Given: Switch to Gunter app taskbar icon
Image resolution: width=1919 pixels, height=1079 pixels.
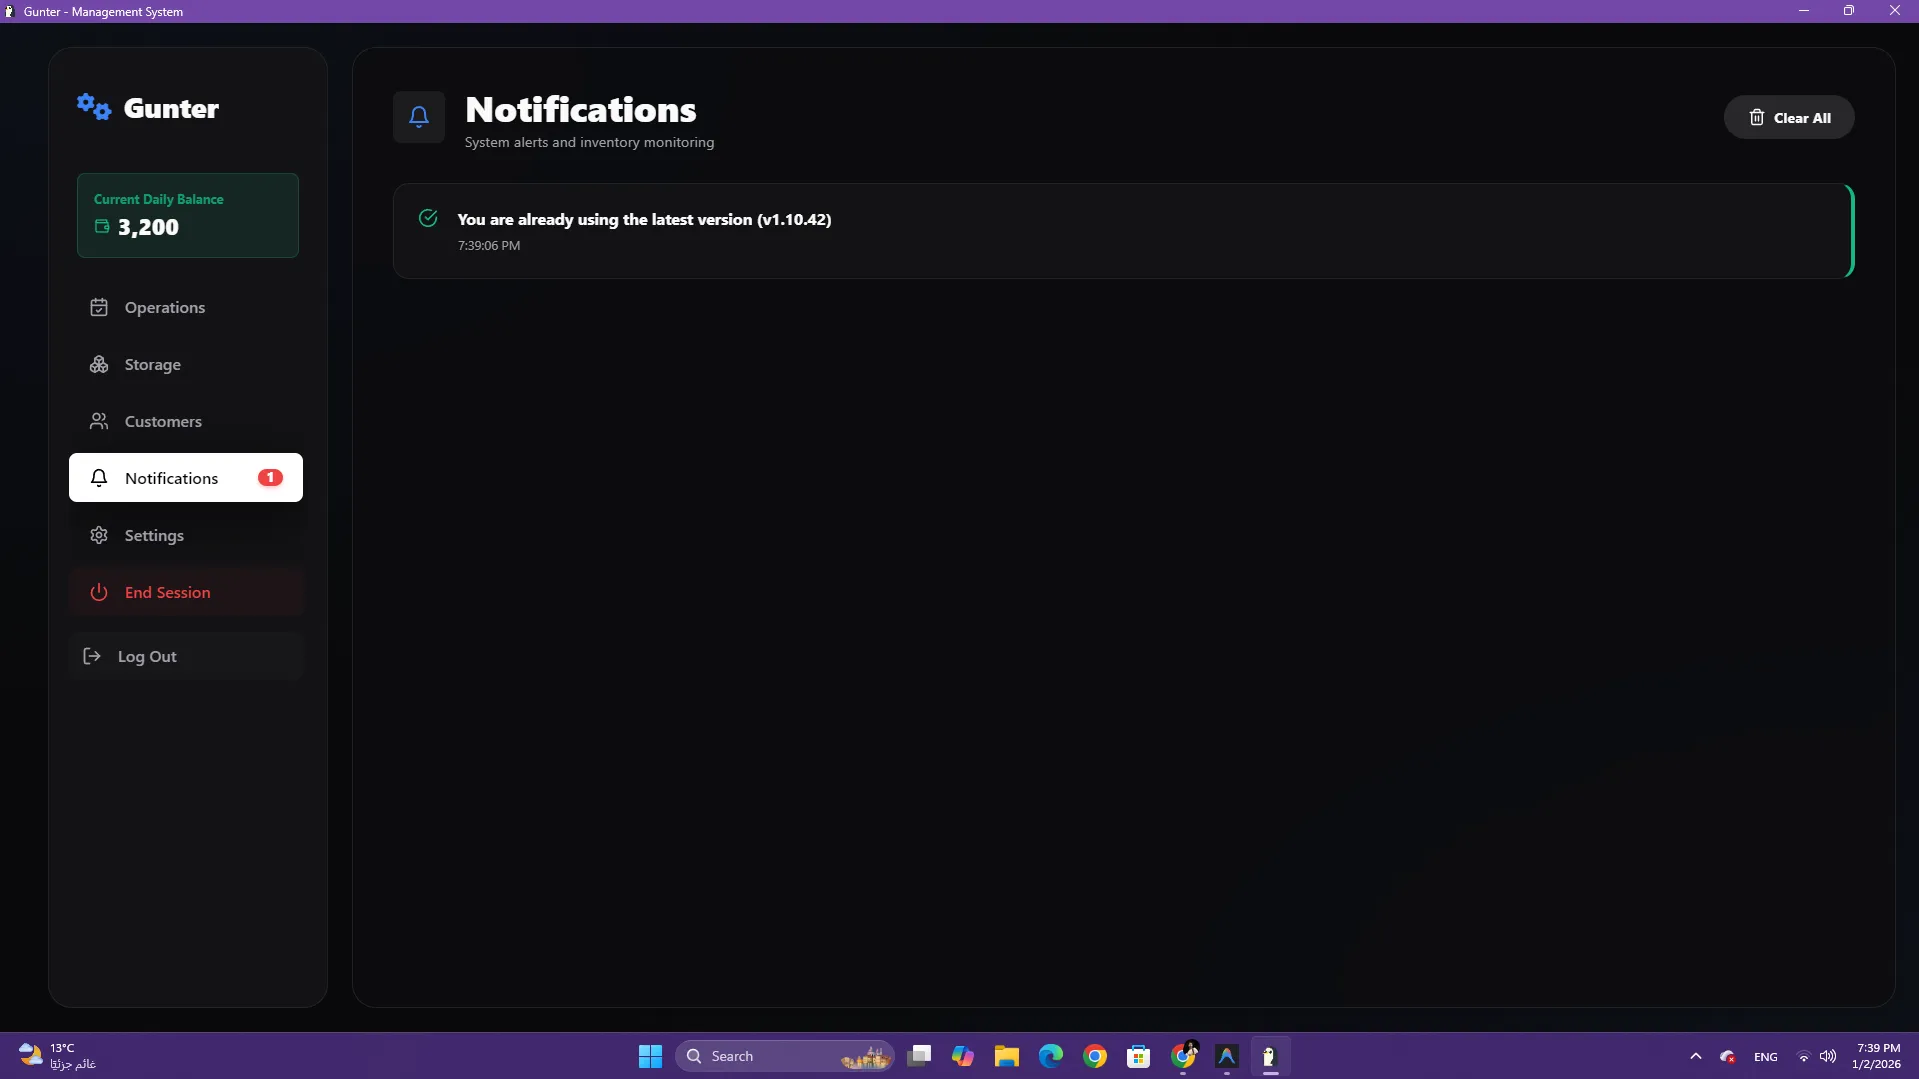Looking at the screenshot, I should tap(1270, 1056).
